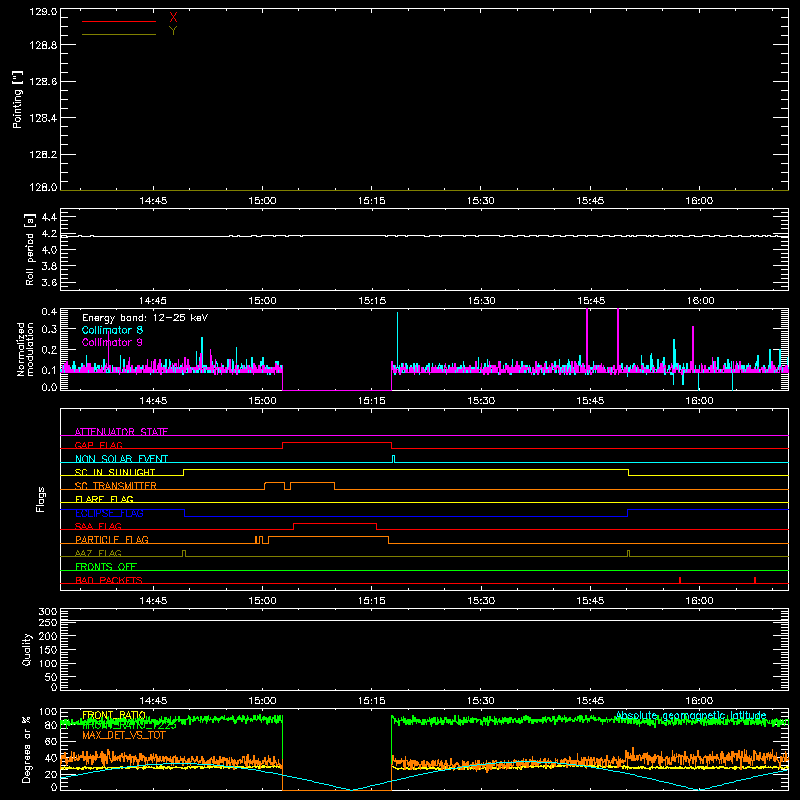Click the 'Degrees or %' axis title
This screenshot has width=800, height=800.
(27, 749)
